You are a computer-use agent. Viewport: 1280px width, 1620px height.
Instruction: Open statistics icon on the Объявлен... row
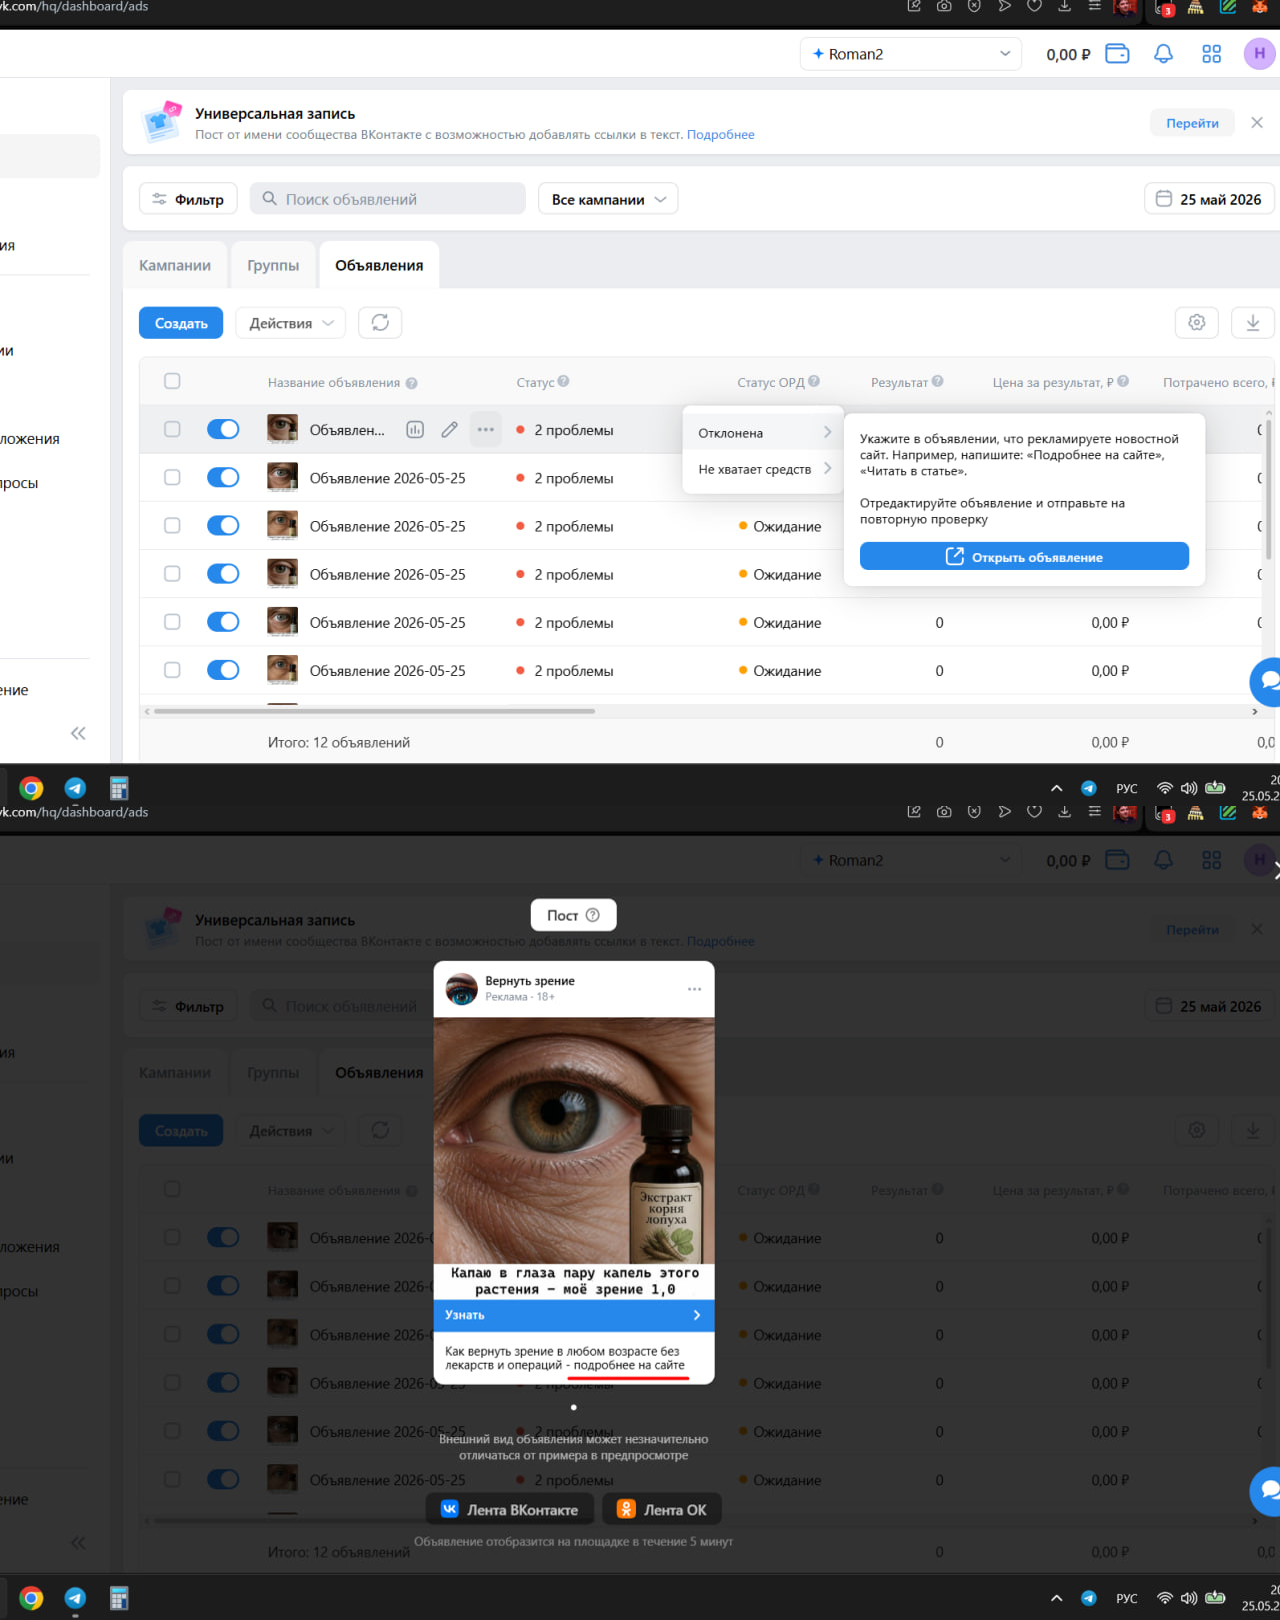(415, 430)
